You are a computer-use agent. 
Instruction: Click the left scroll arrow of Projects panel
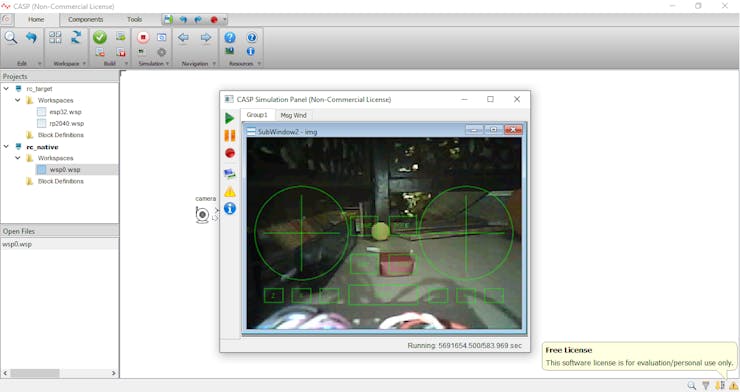coord(5,373)
